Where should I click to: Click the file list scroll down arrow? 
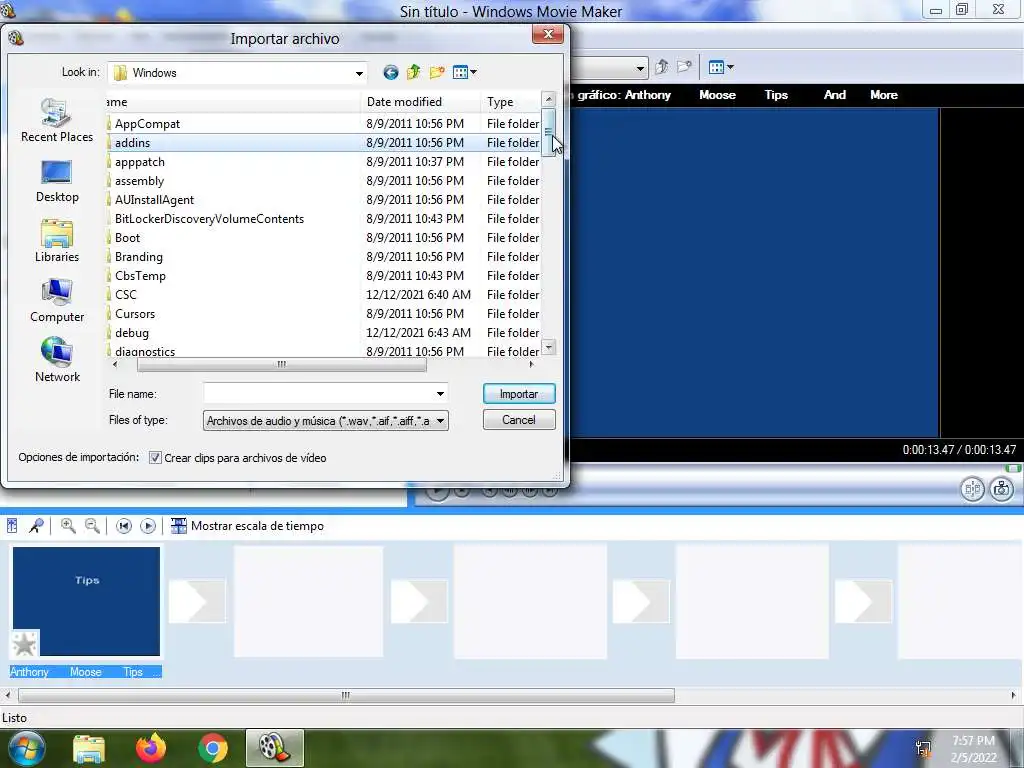pyautogui.click(x=549, y=347)
